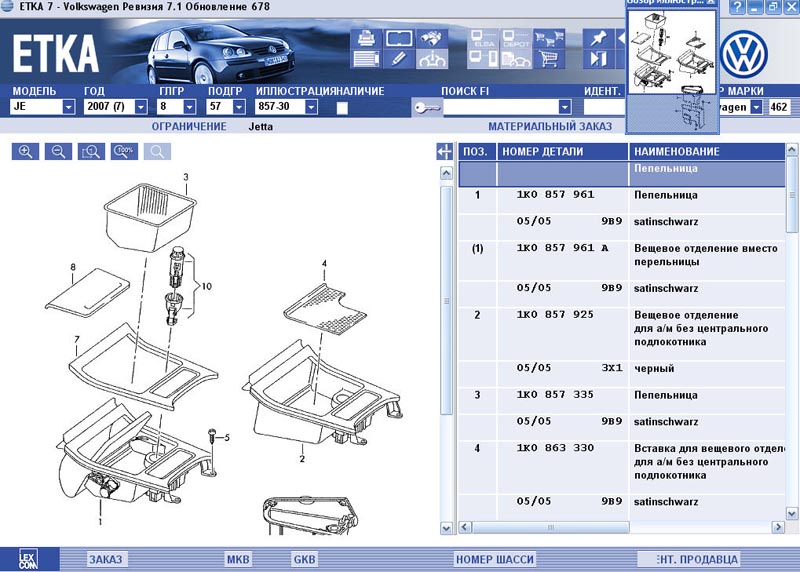Click the rectangular frame icon in the toolbar

(x=399, y=39)
